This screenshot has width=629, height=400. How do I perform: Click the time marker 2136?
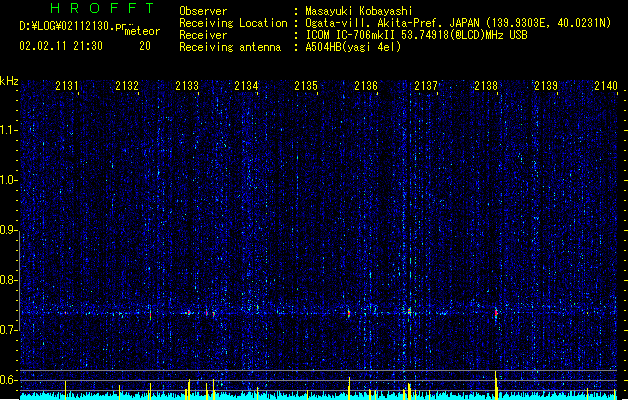pyautogui.click(x=366, y=86)
